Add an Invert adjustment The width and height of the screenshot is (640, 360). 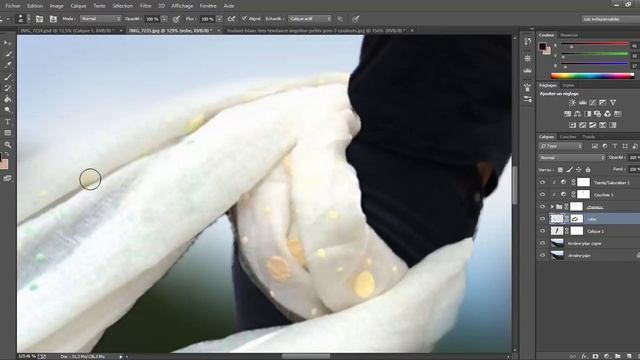pyautogui.click(x=572, y=125)
